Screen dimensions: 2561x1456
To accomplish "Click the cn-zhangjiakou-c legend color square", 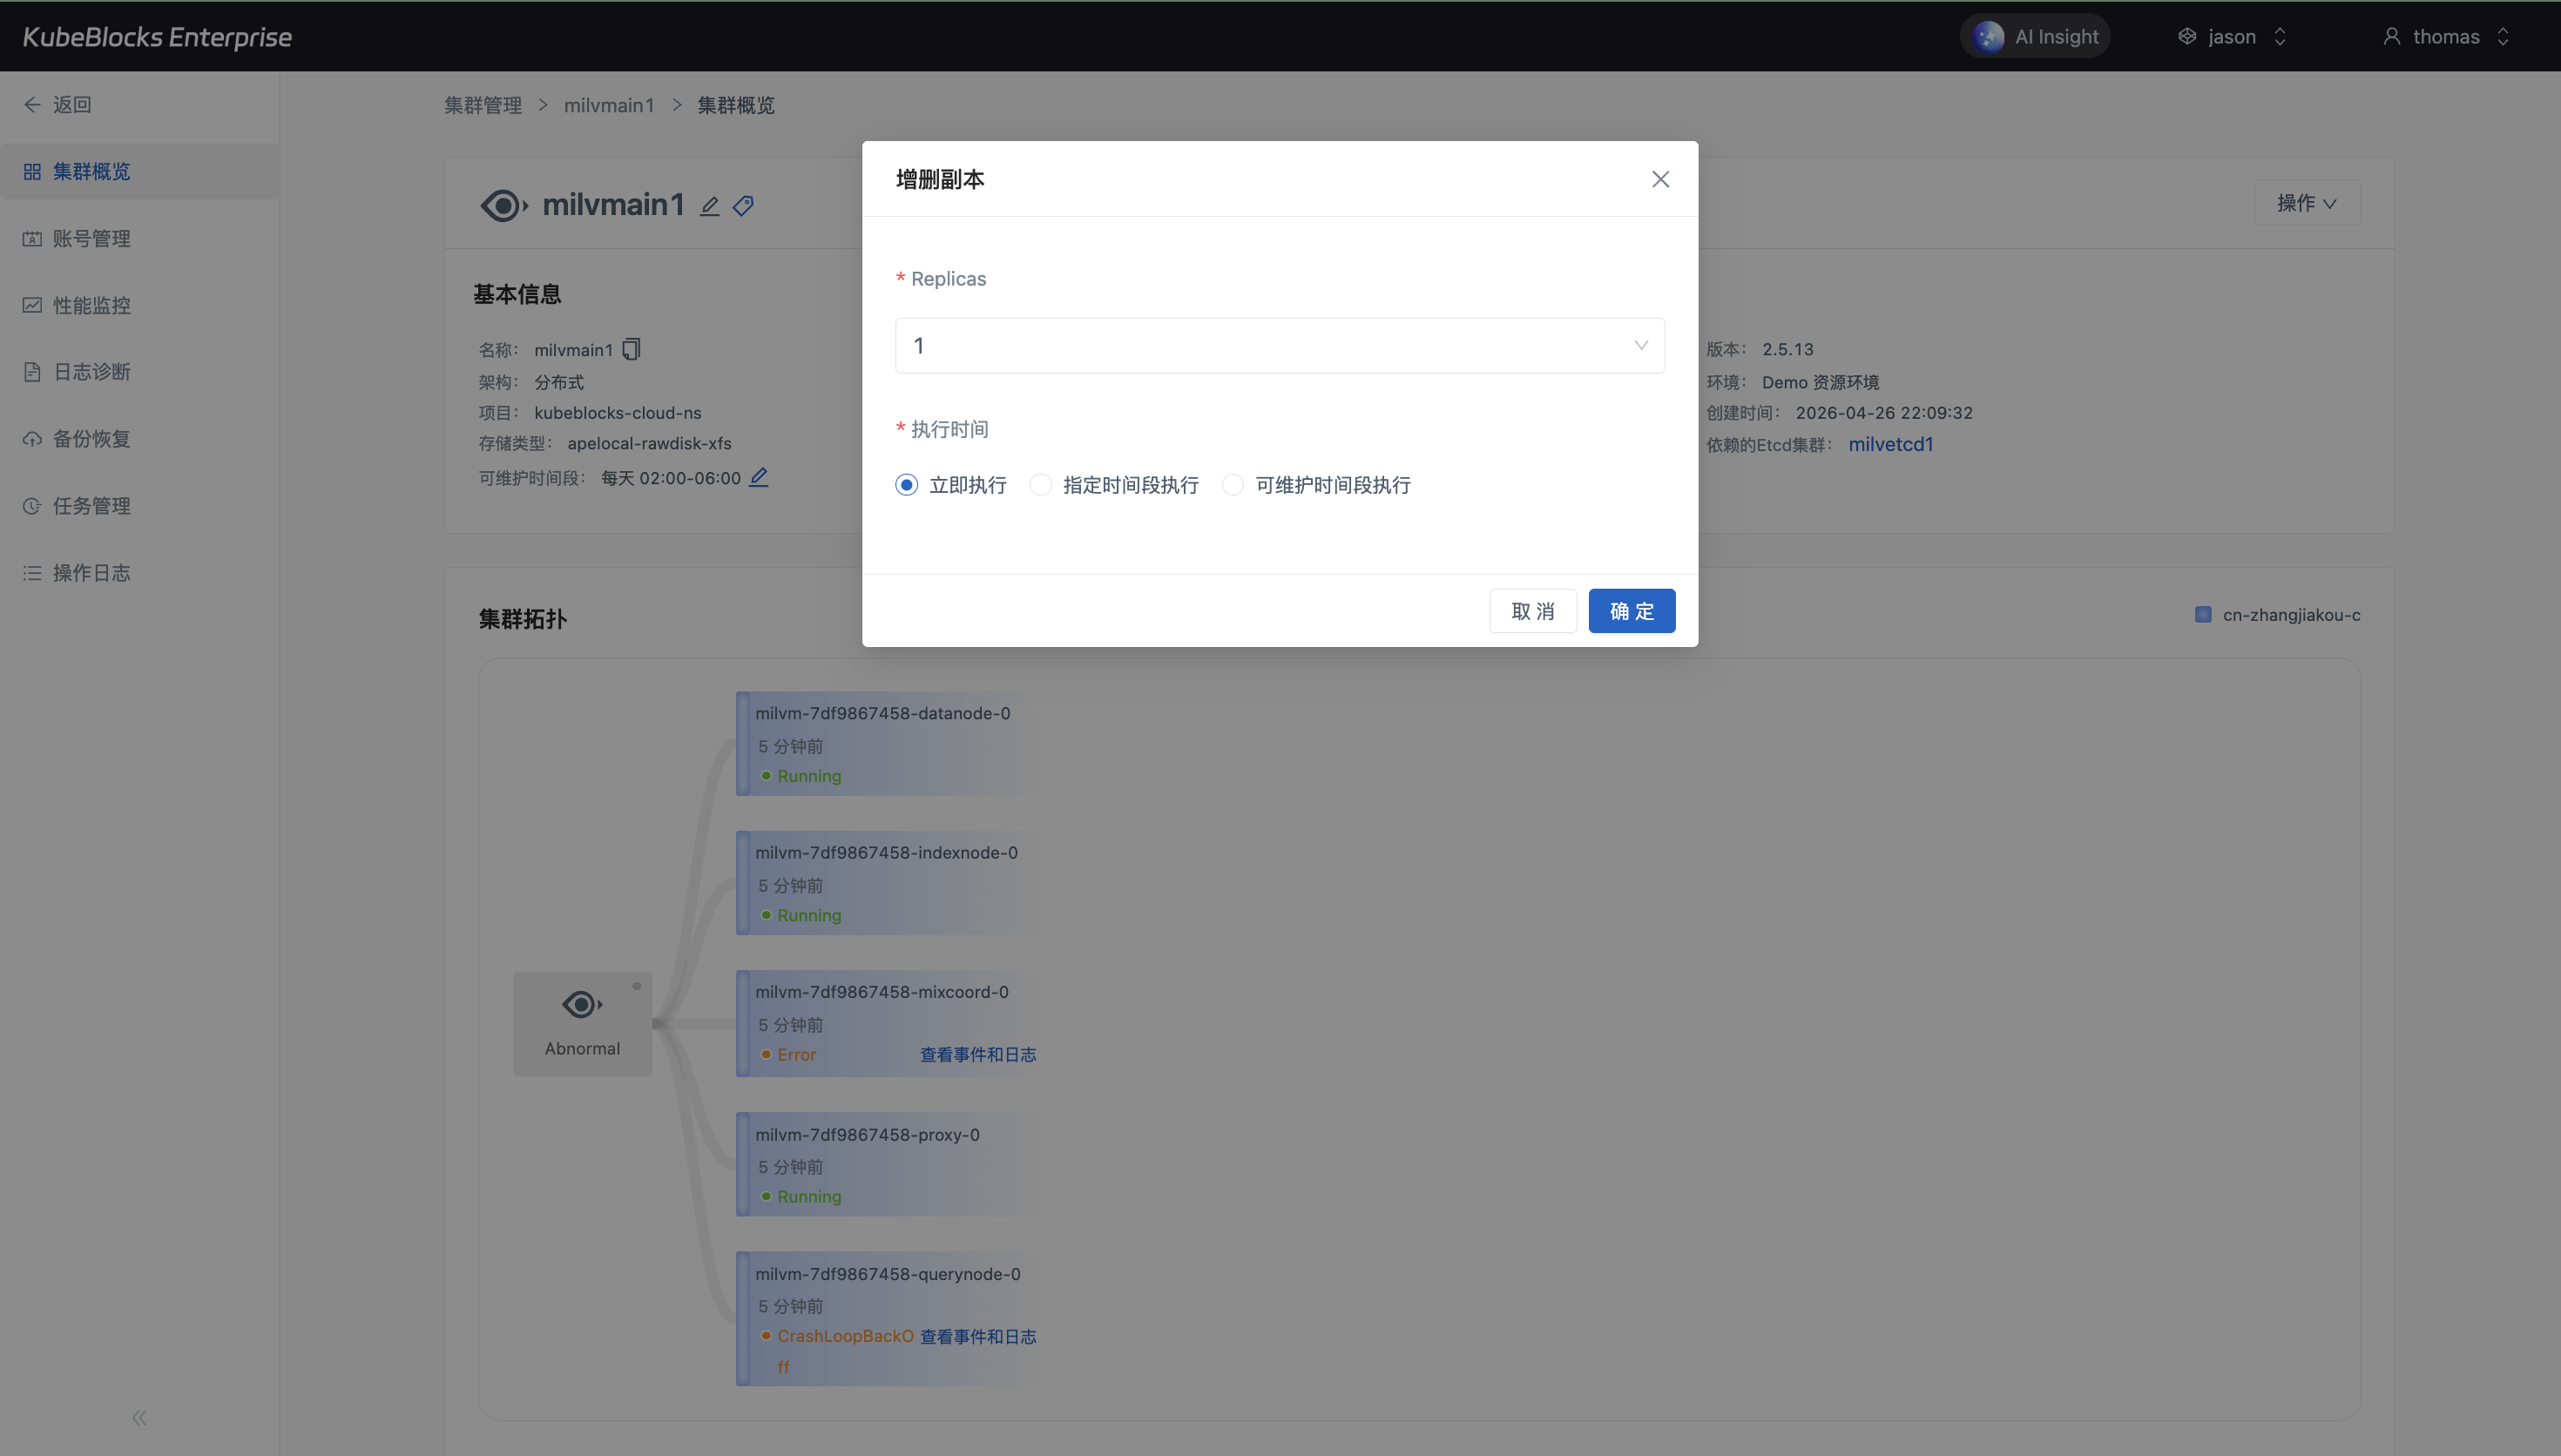I will click(2202, 614).
